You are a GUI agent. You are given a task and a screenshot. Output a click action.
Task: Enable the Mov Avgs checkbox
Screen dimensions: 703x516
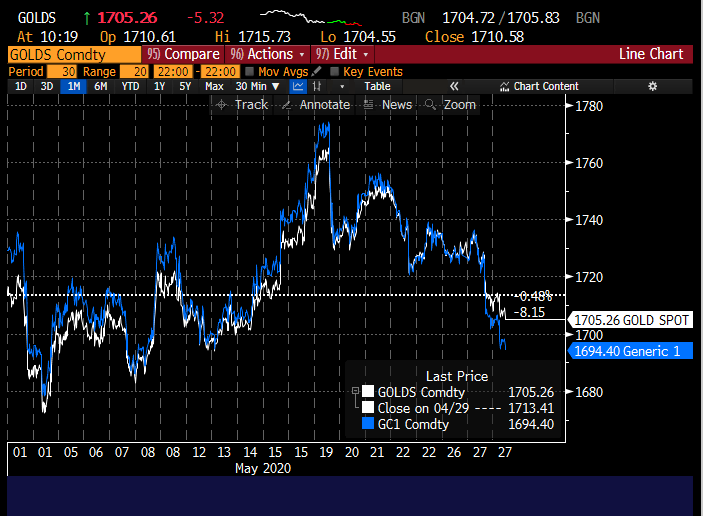250,71
